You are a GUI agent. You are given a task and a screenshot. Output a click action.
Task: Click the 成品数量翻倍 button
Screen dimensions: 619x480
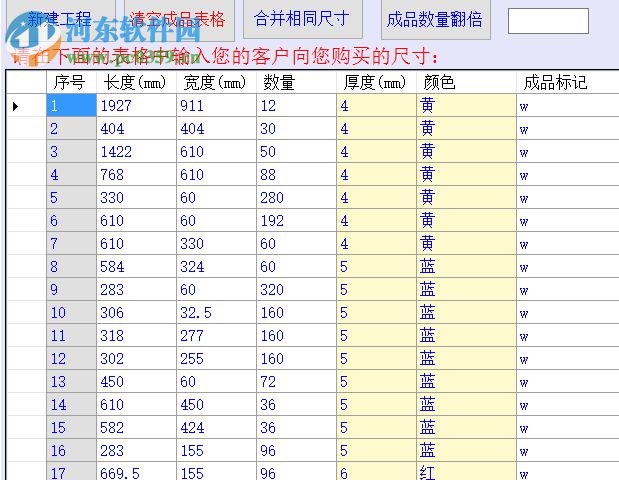[436, 19]
